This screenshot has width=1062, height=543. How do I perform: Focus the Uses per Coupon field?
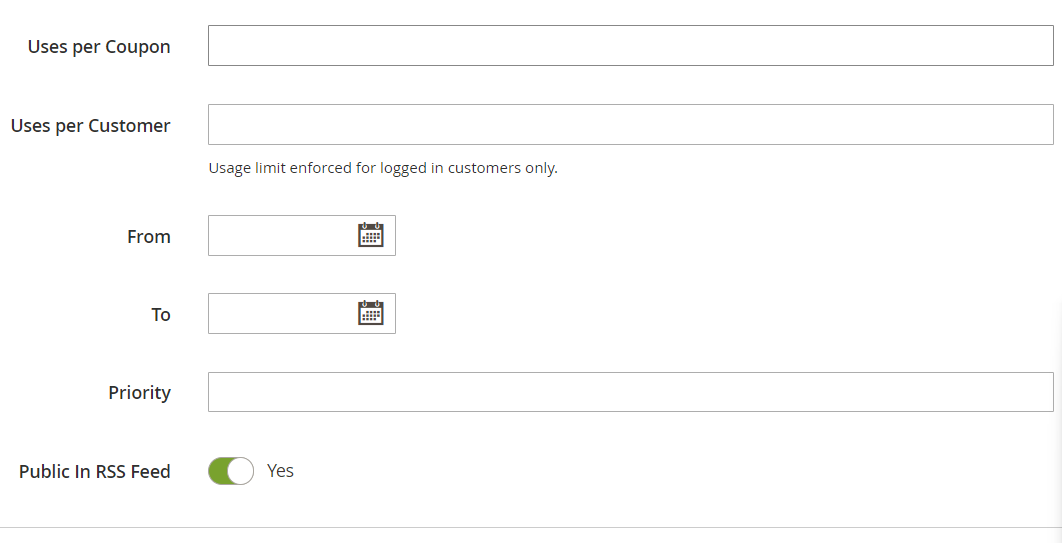tap(631, 45)
